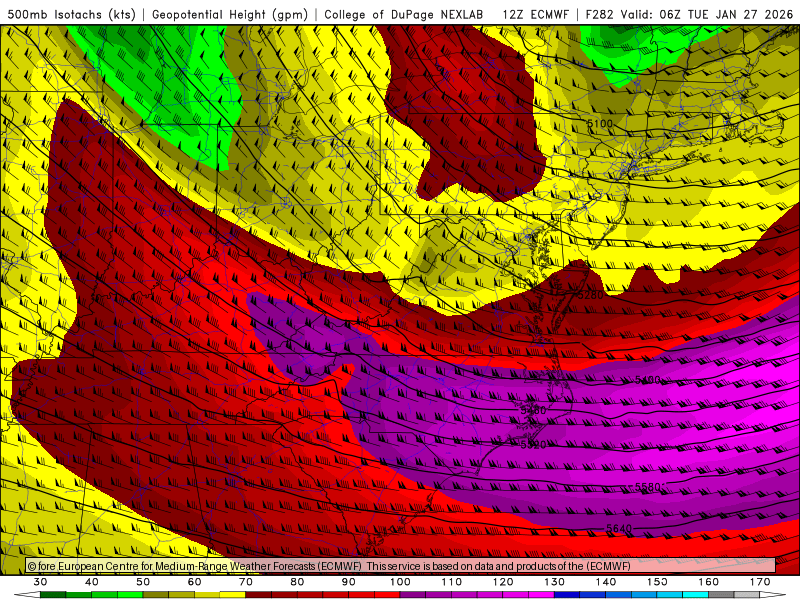The image size is (800, 600).
Task: Click the 120 color scale label
Action: click(x=503, y=582)
